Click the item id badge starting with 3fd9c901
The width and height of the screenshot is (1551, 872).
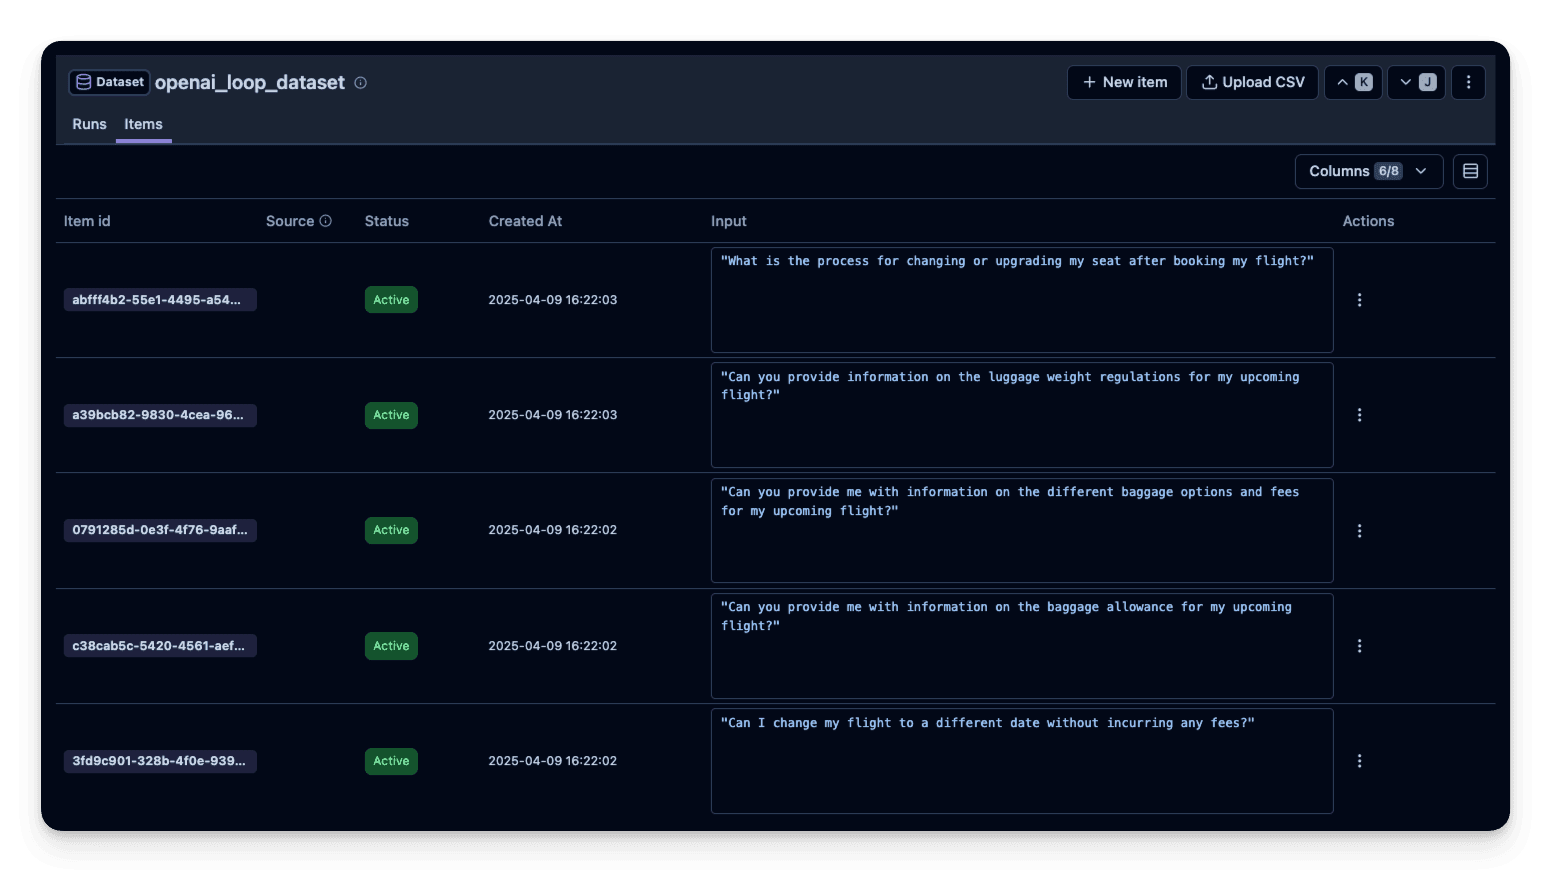click(160, 760)
